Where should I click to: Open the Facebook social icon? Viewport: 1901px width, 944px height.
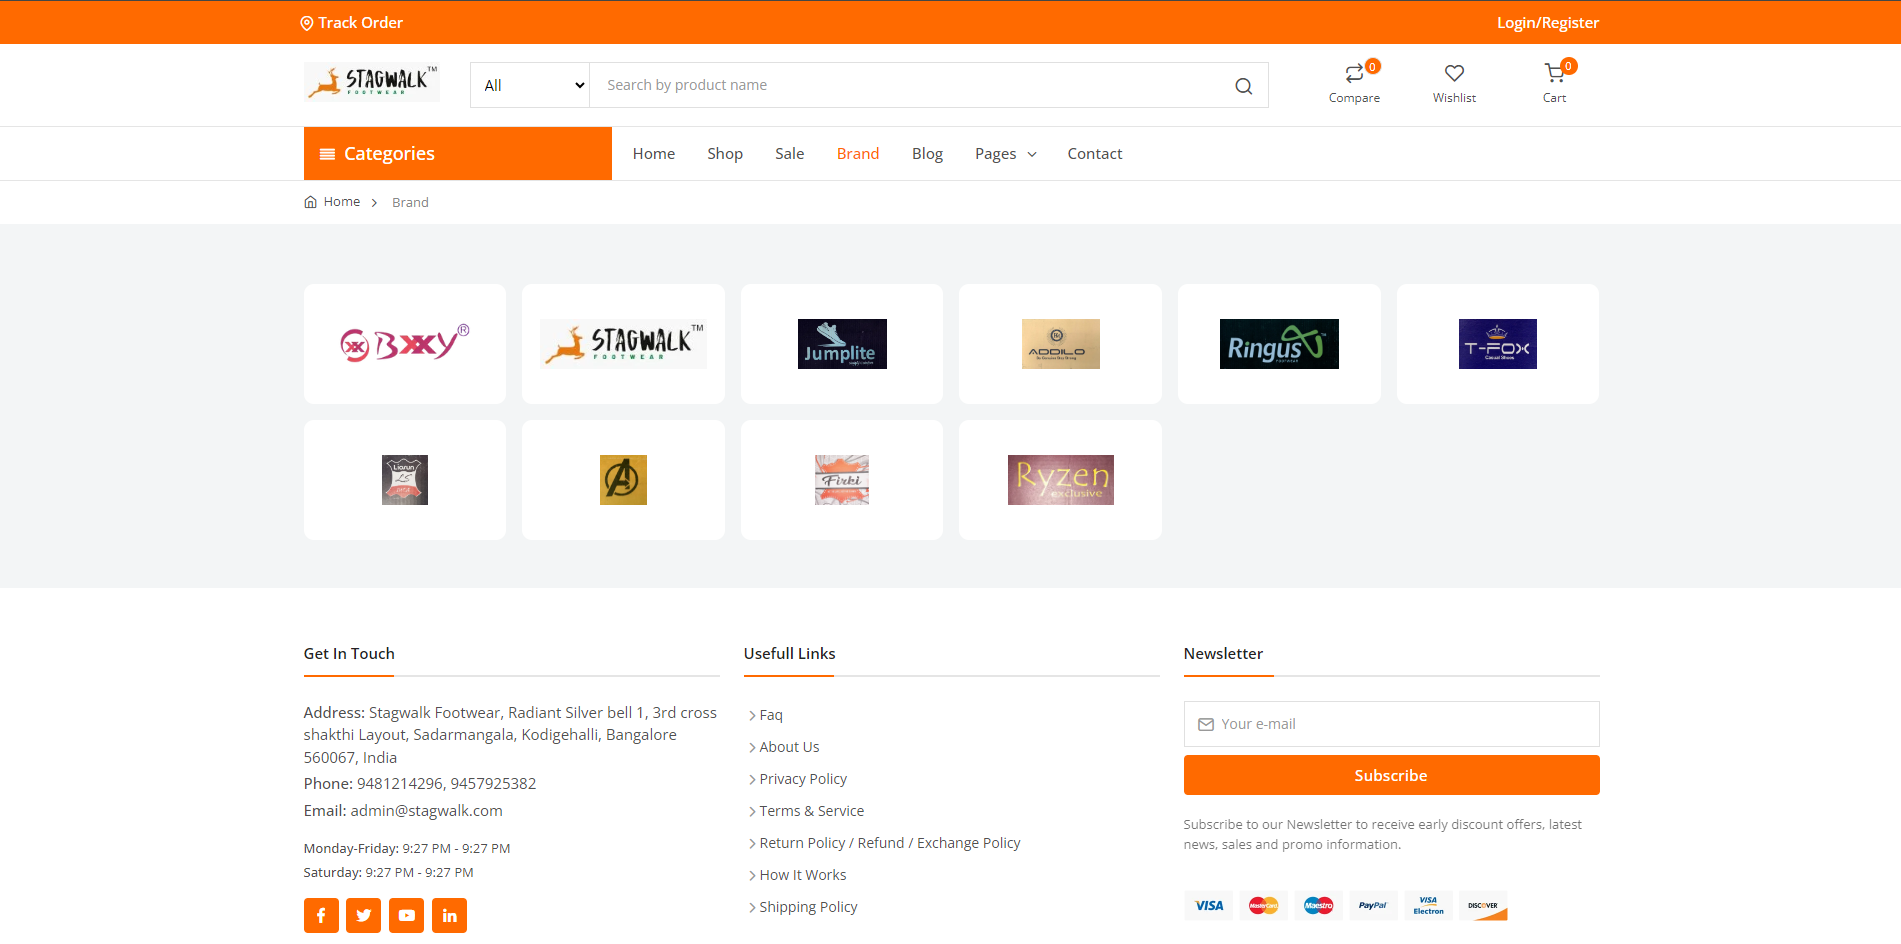[x=321, y=915]
